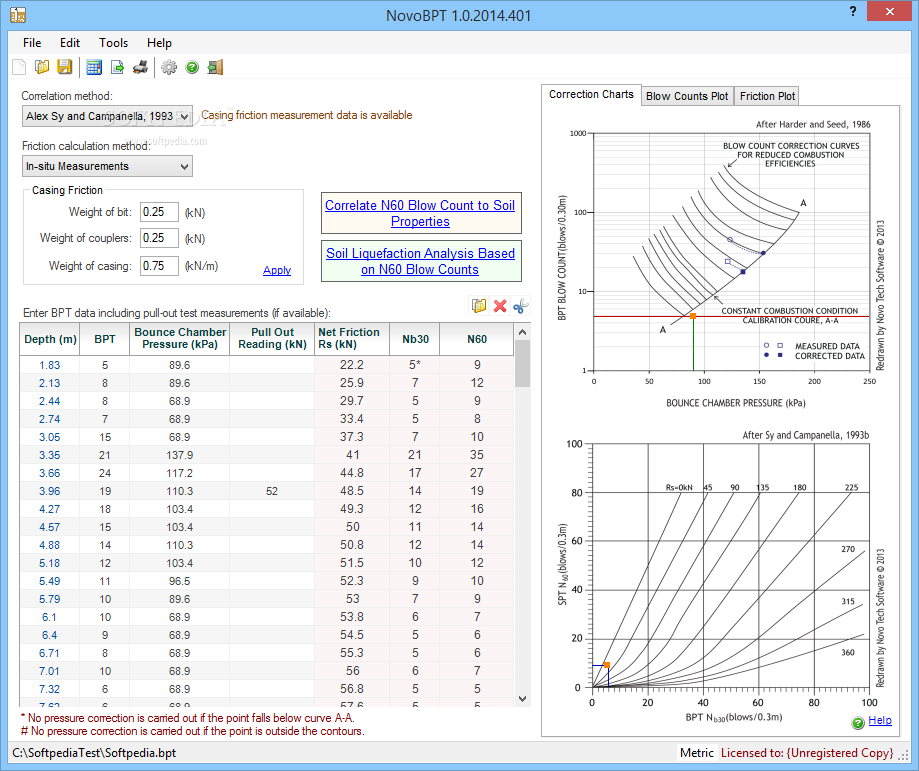
Task: Click the BPT cell 24 in row 3.66
Action: [104, 473]
